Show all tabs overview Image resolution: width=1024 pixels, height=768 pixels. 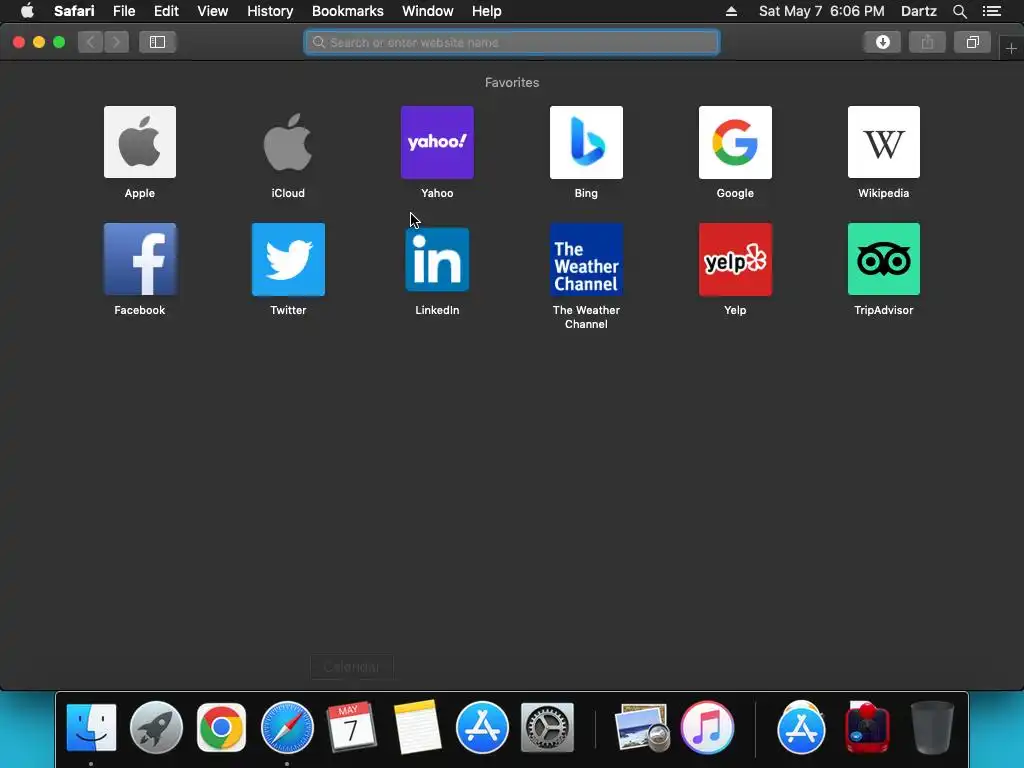[972, 42]
